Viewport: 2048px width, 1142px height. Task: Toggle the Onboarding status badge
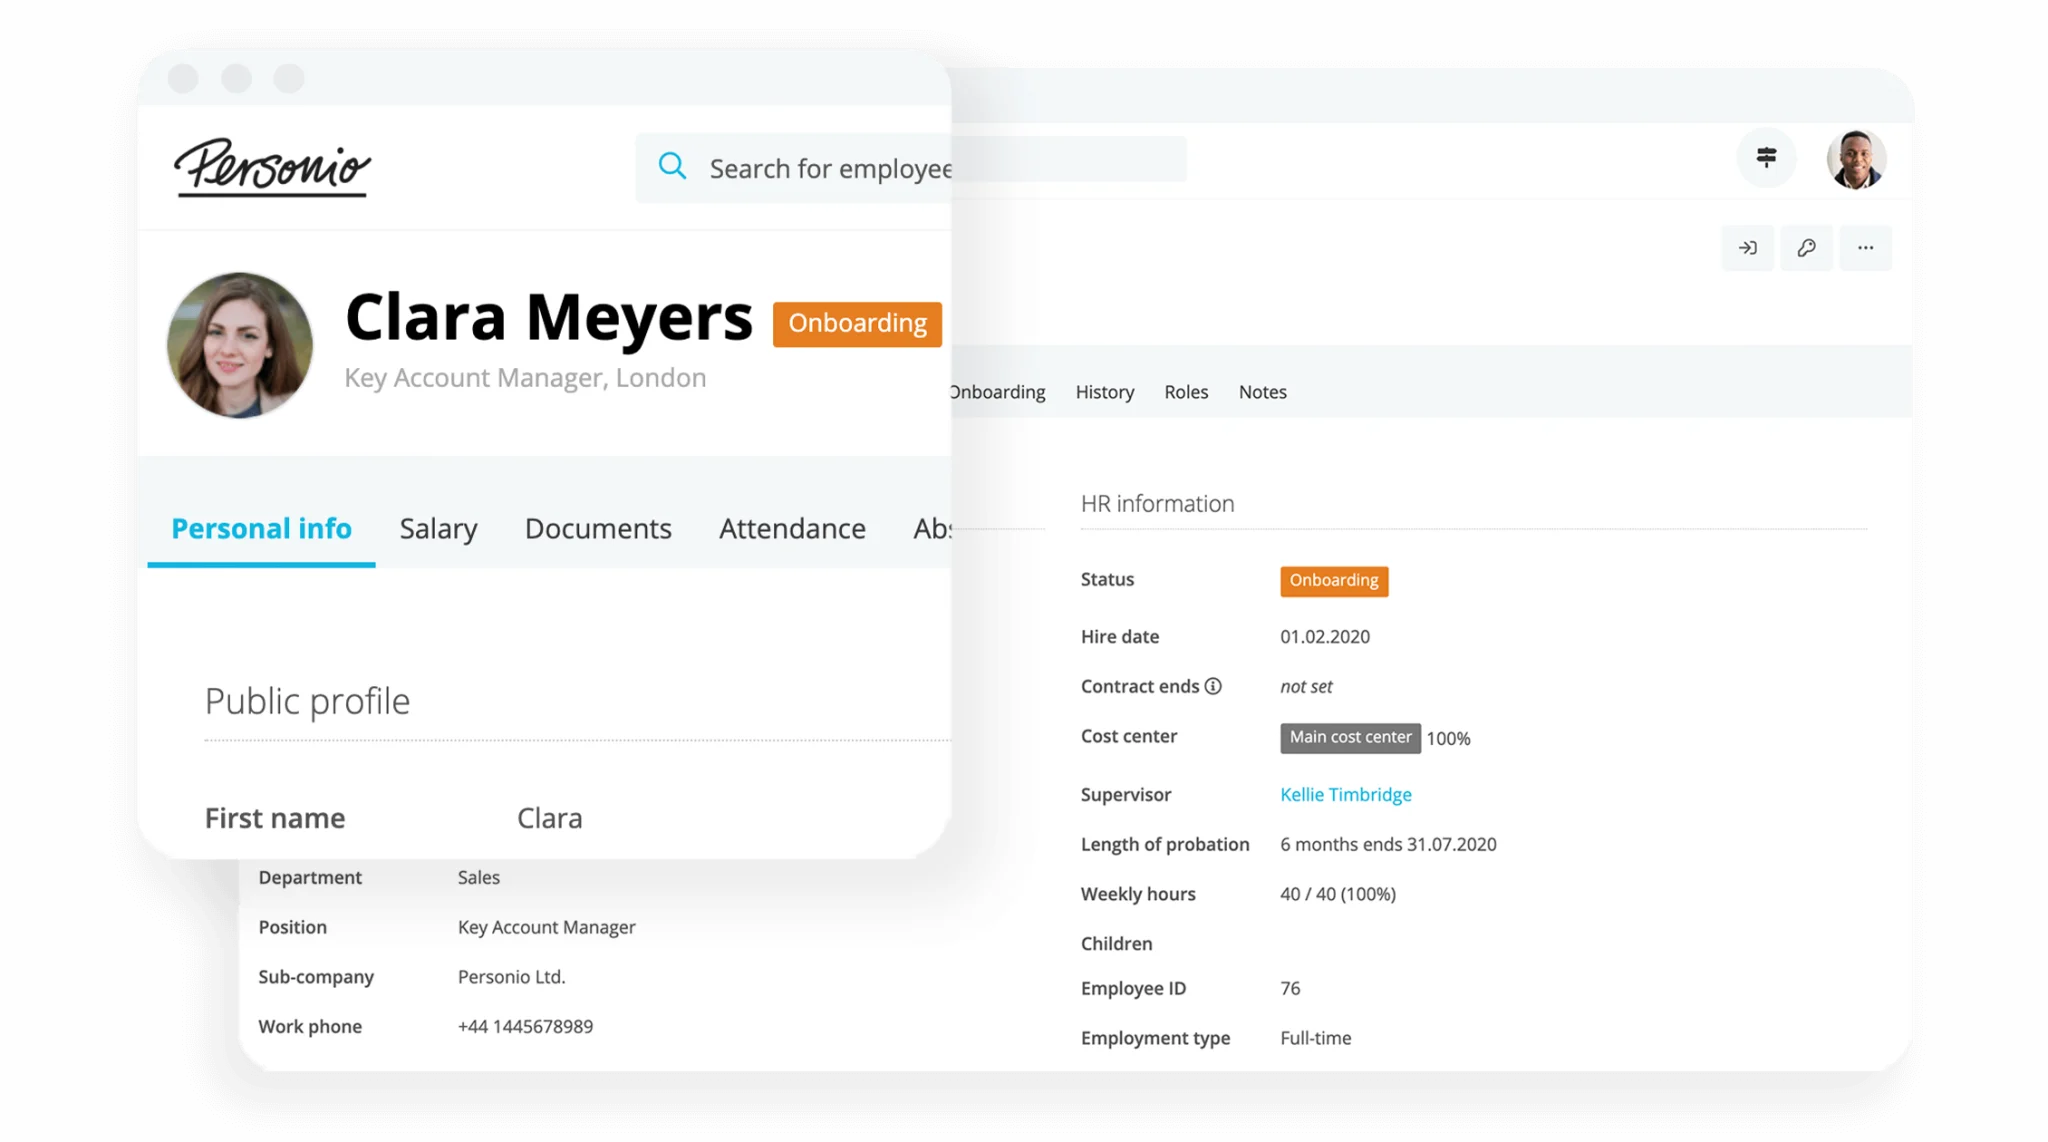[x=859, y=323]
